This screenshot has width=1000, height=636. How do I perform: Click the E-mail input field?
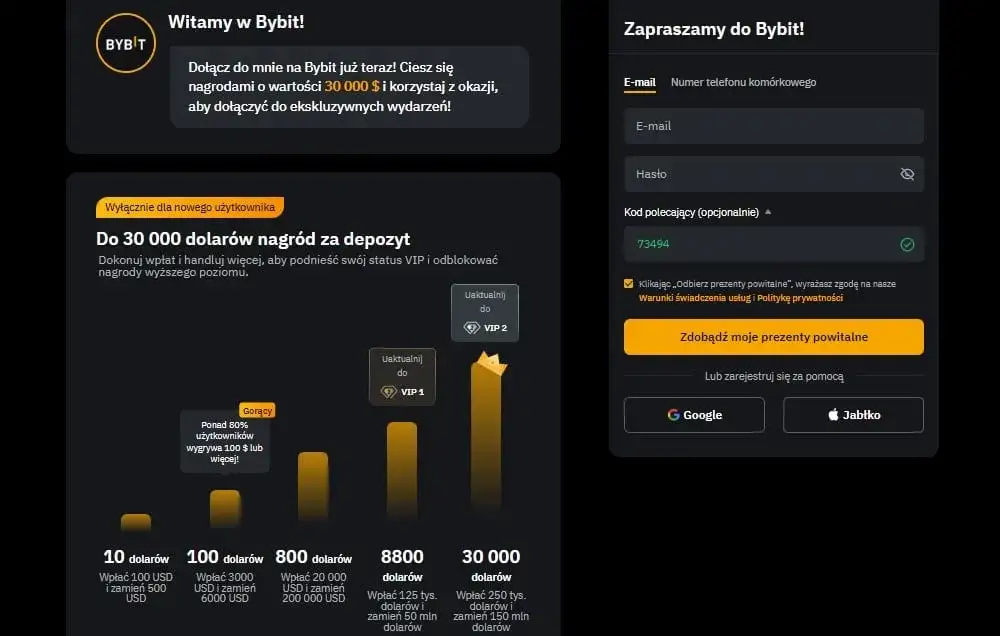tap(773, 125)
